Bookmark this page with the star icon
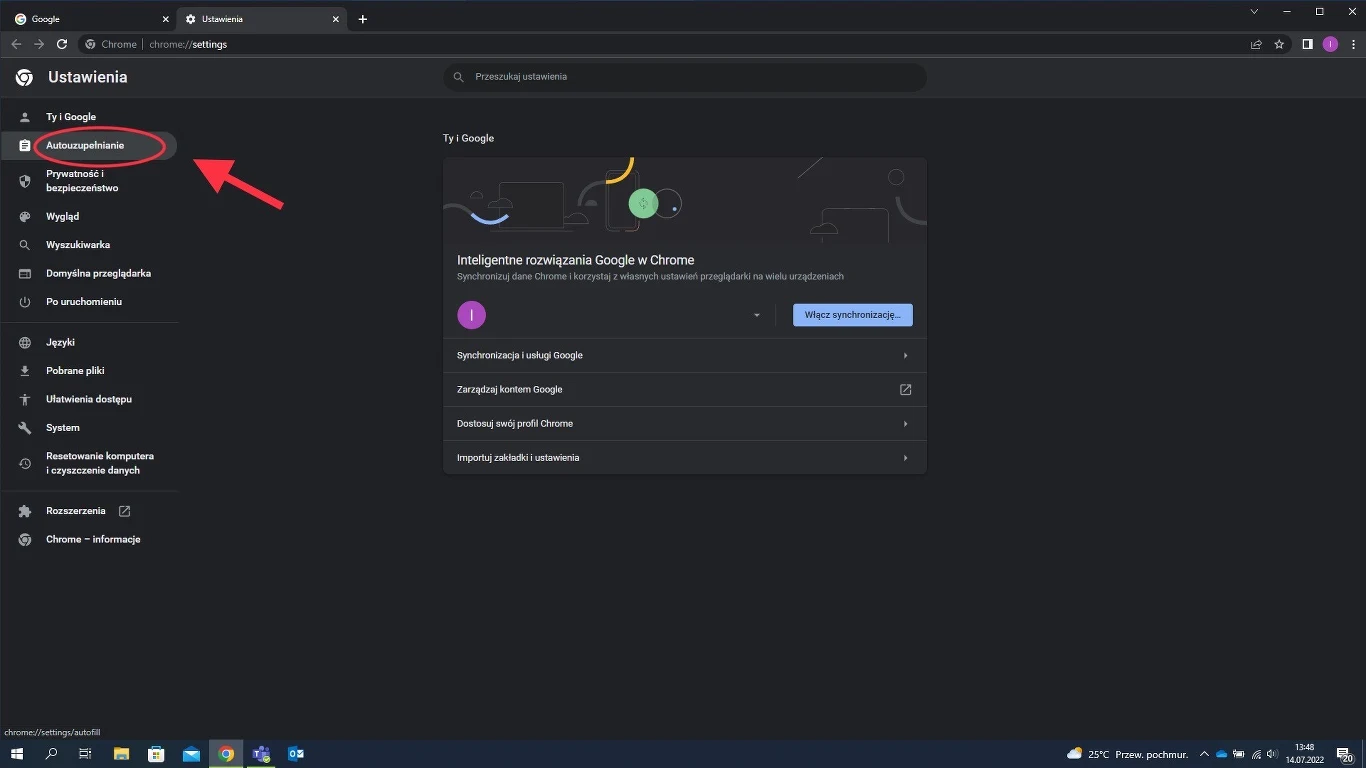The width and height of the screenshot is (1366, 768). click(x=1279, y=44)
